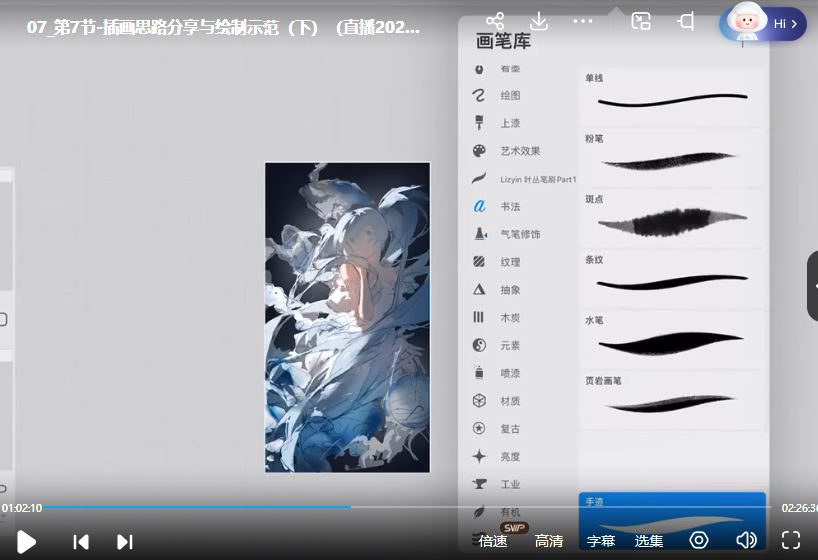
Task: Click the pin window icon
Action: (686, 21)
